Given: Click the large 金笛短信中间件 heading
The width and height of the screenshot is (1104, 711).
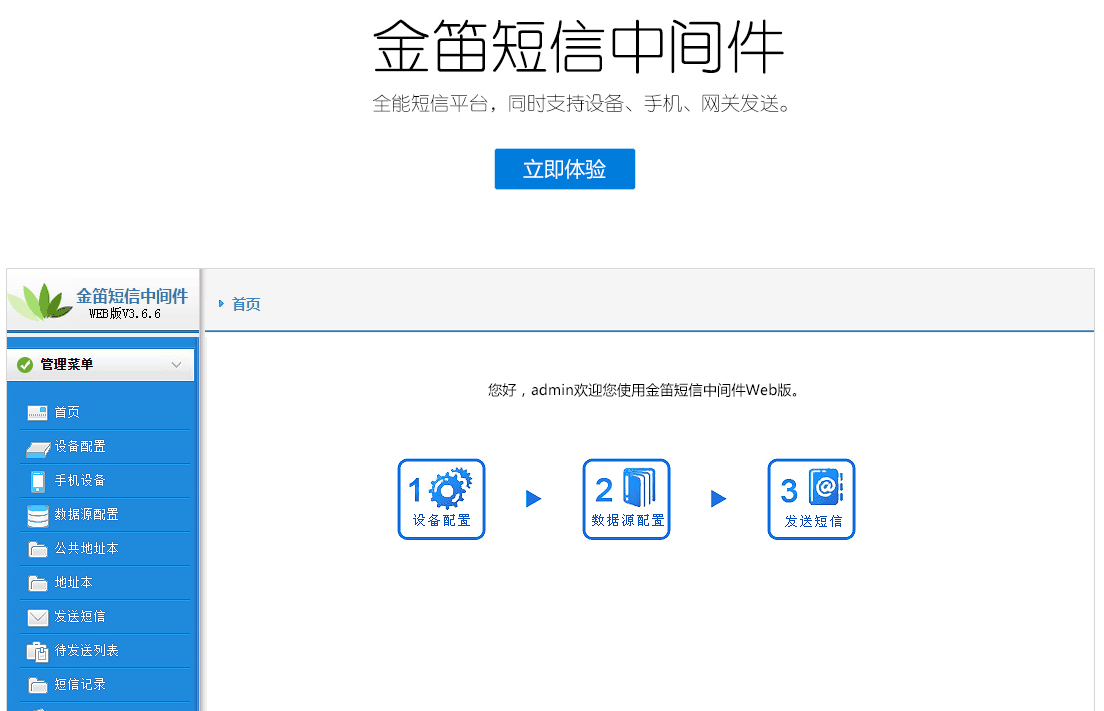Looking at the screenshot, I should point(579,46).
